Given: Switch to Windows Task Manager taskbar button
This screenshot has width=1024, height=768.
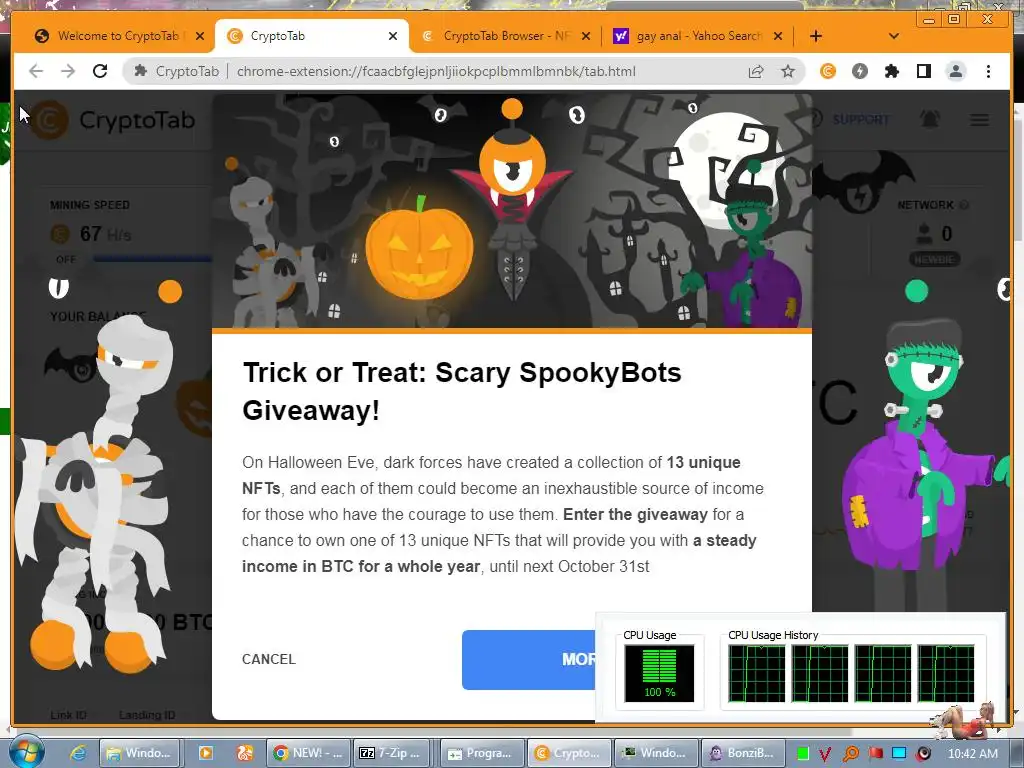Looking at the screenshot, I should click(655, 753).
